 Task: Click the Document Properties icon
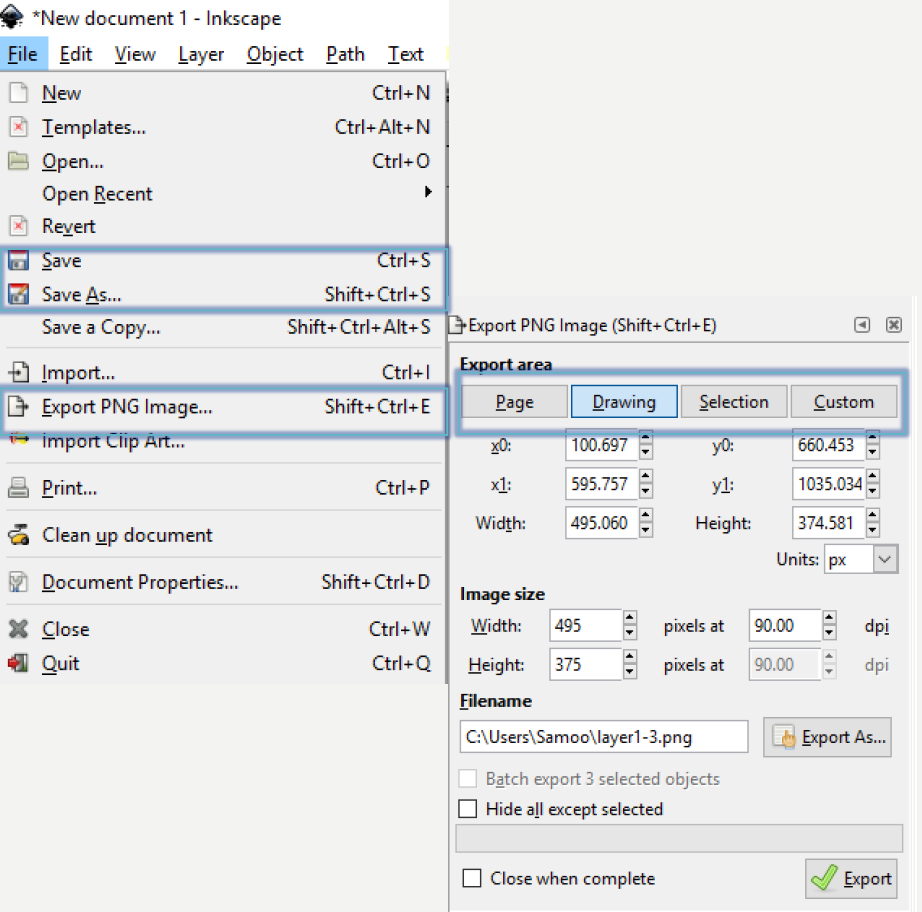18,582
